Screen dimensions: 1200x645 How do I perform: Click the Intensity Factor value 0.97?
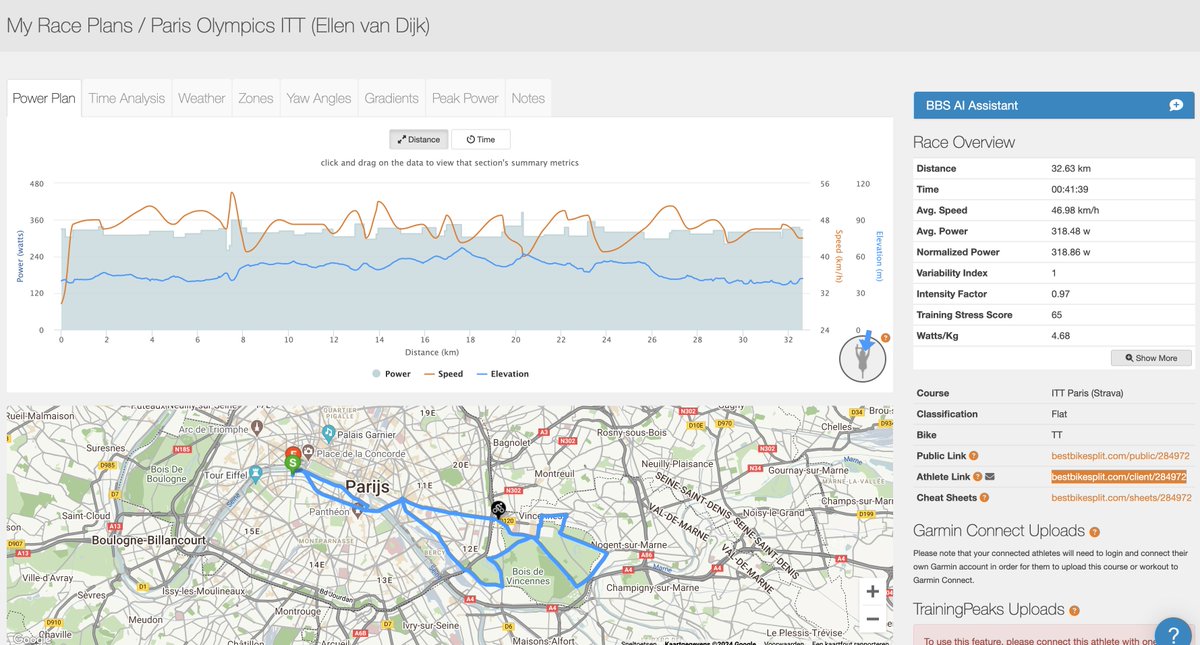coord(1061,294)
